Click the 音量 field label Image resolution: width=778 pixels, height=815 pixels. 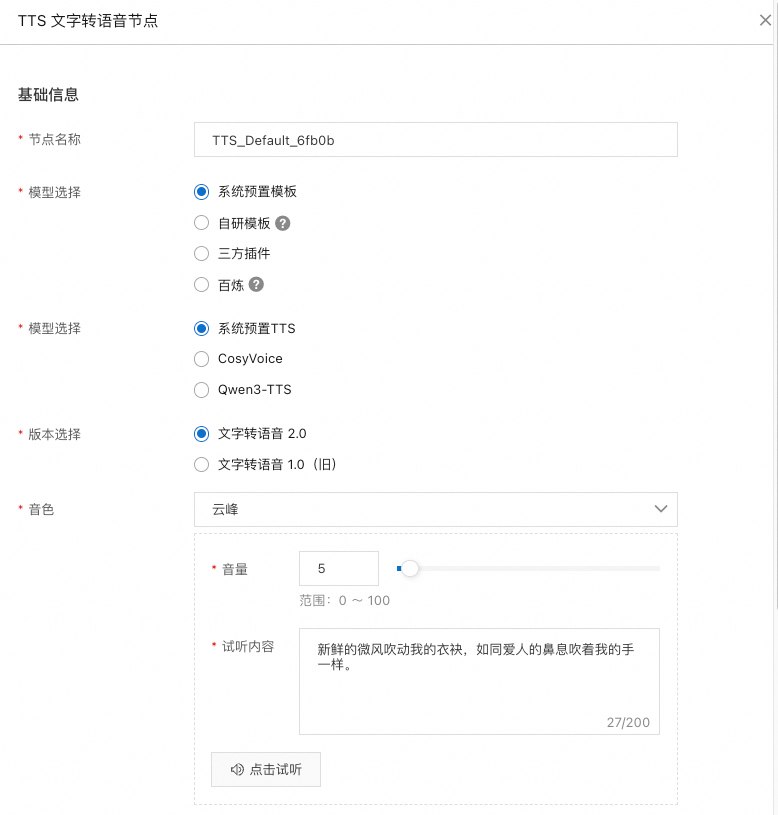coord(235,569)
